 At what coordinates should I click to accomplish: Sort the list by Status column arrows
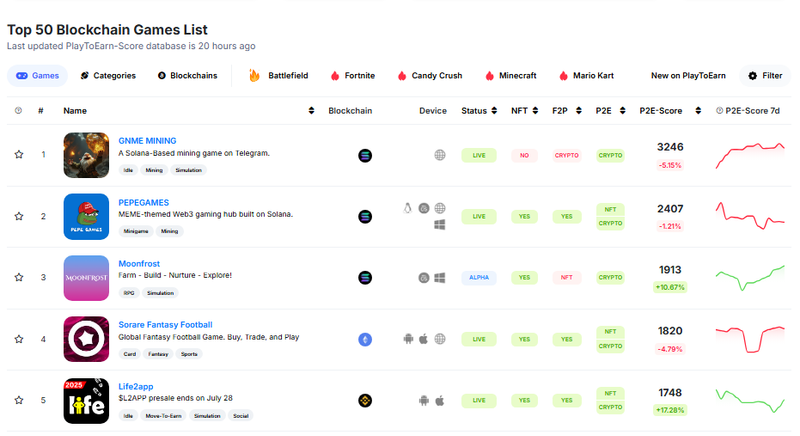494,111
